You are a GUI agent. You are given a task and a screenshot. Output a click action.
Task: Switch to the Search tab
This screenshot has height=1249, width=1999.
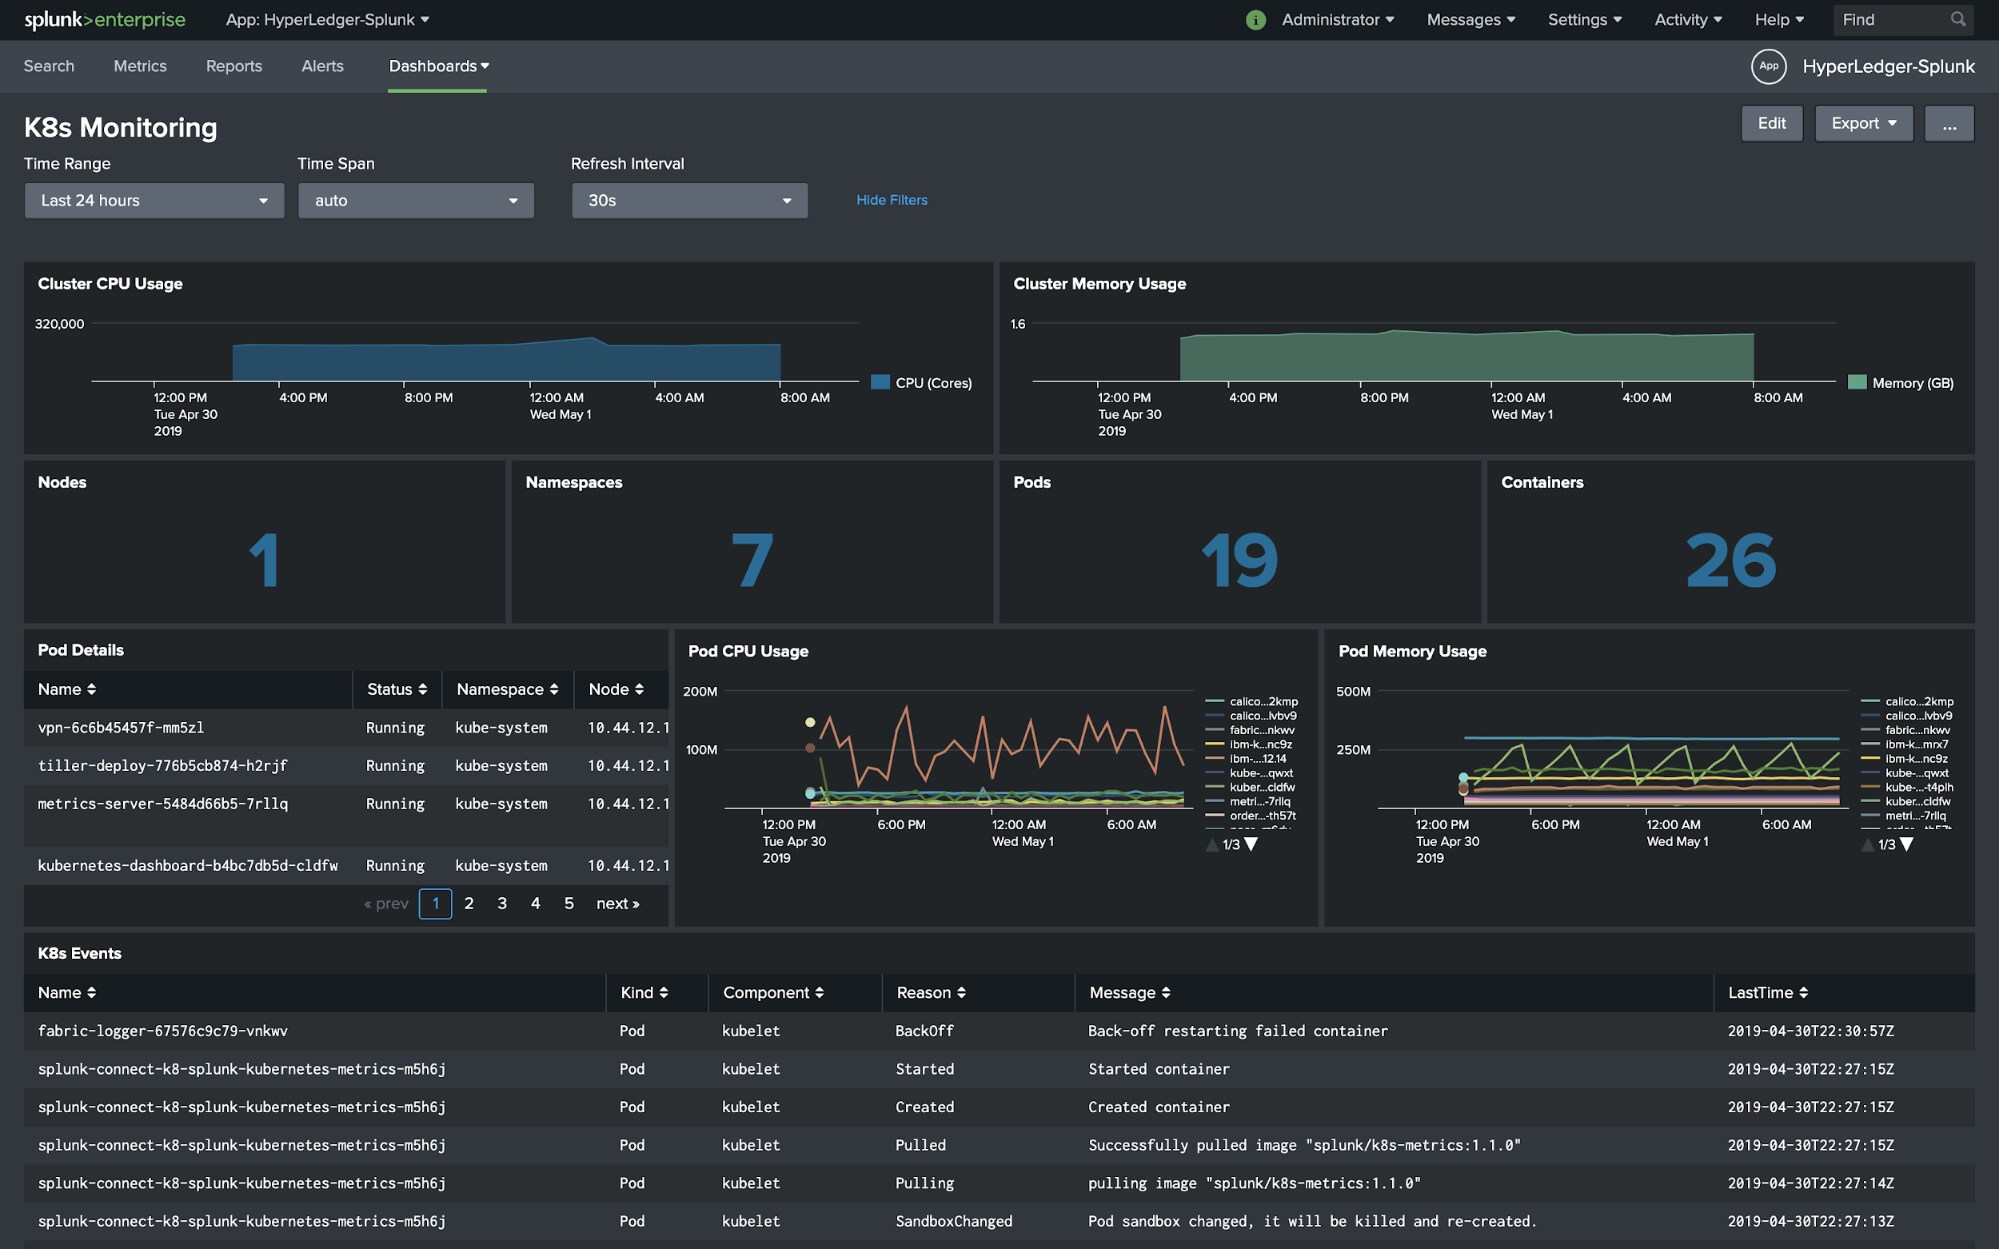pos(49,66)
